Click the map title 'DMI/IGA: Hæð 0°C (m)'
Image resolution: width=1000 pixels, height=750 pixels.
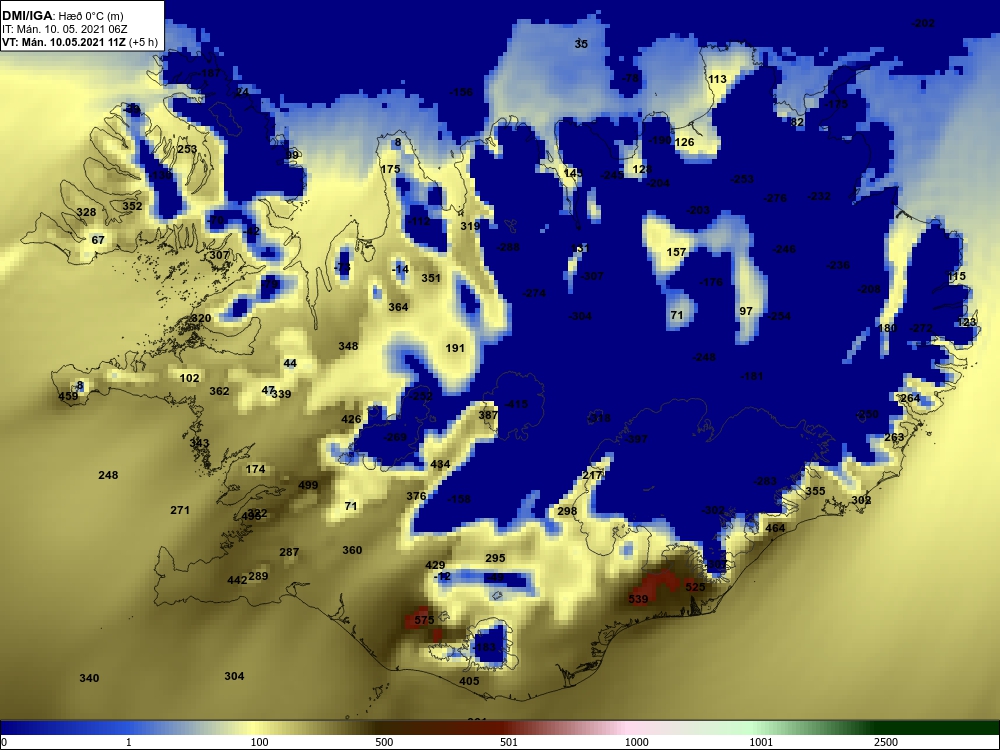click(x=62, y=16)
